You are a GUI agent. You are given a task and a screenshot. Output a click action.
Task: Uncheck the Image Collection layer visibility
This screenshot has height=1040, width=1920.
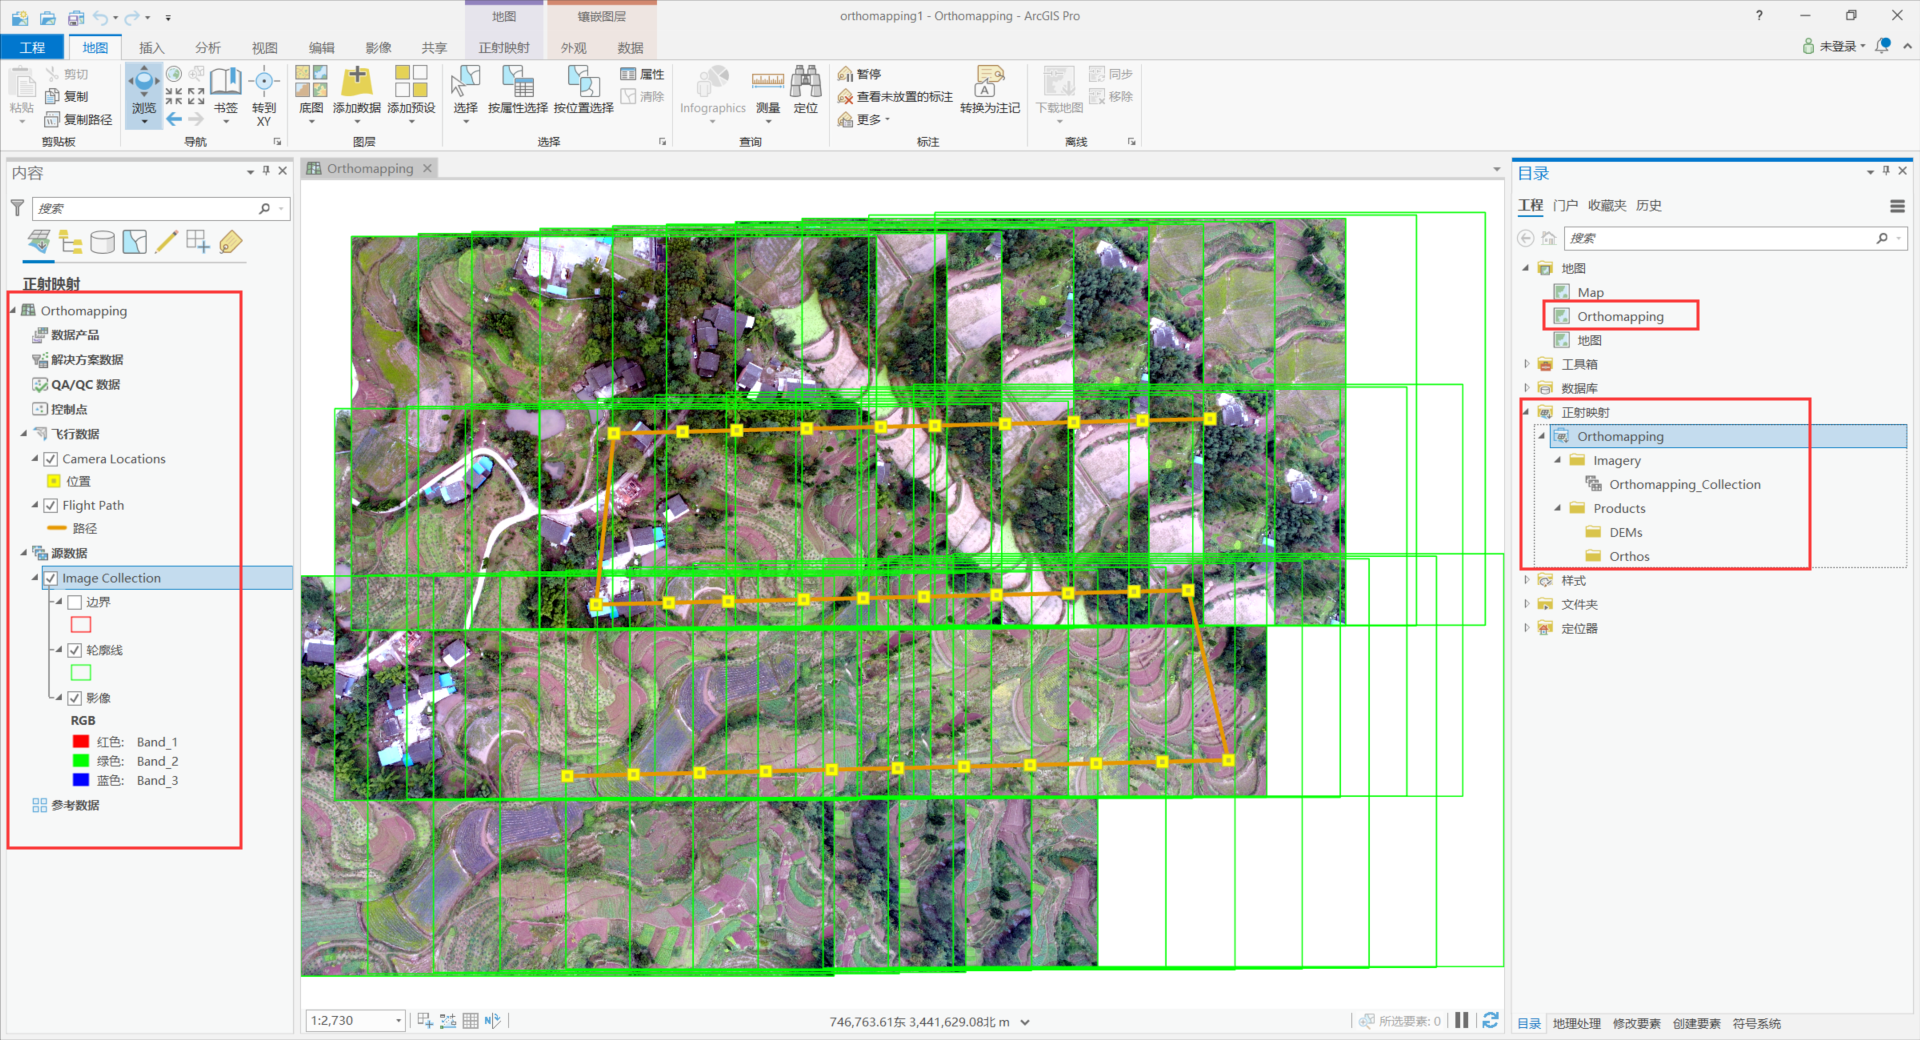coord(50,577)
